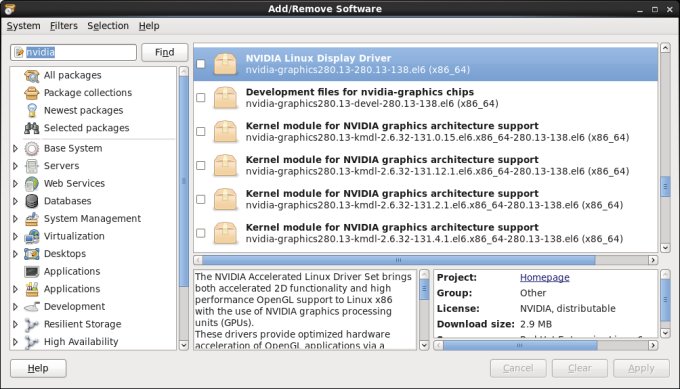680x389 pixels.
Task: Click the package list horizontal scrollbar thumb
Action: click(x=399, y=260)
